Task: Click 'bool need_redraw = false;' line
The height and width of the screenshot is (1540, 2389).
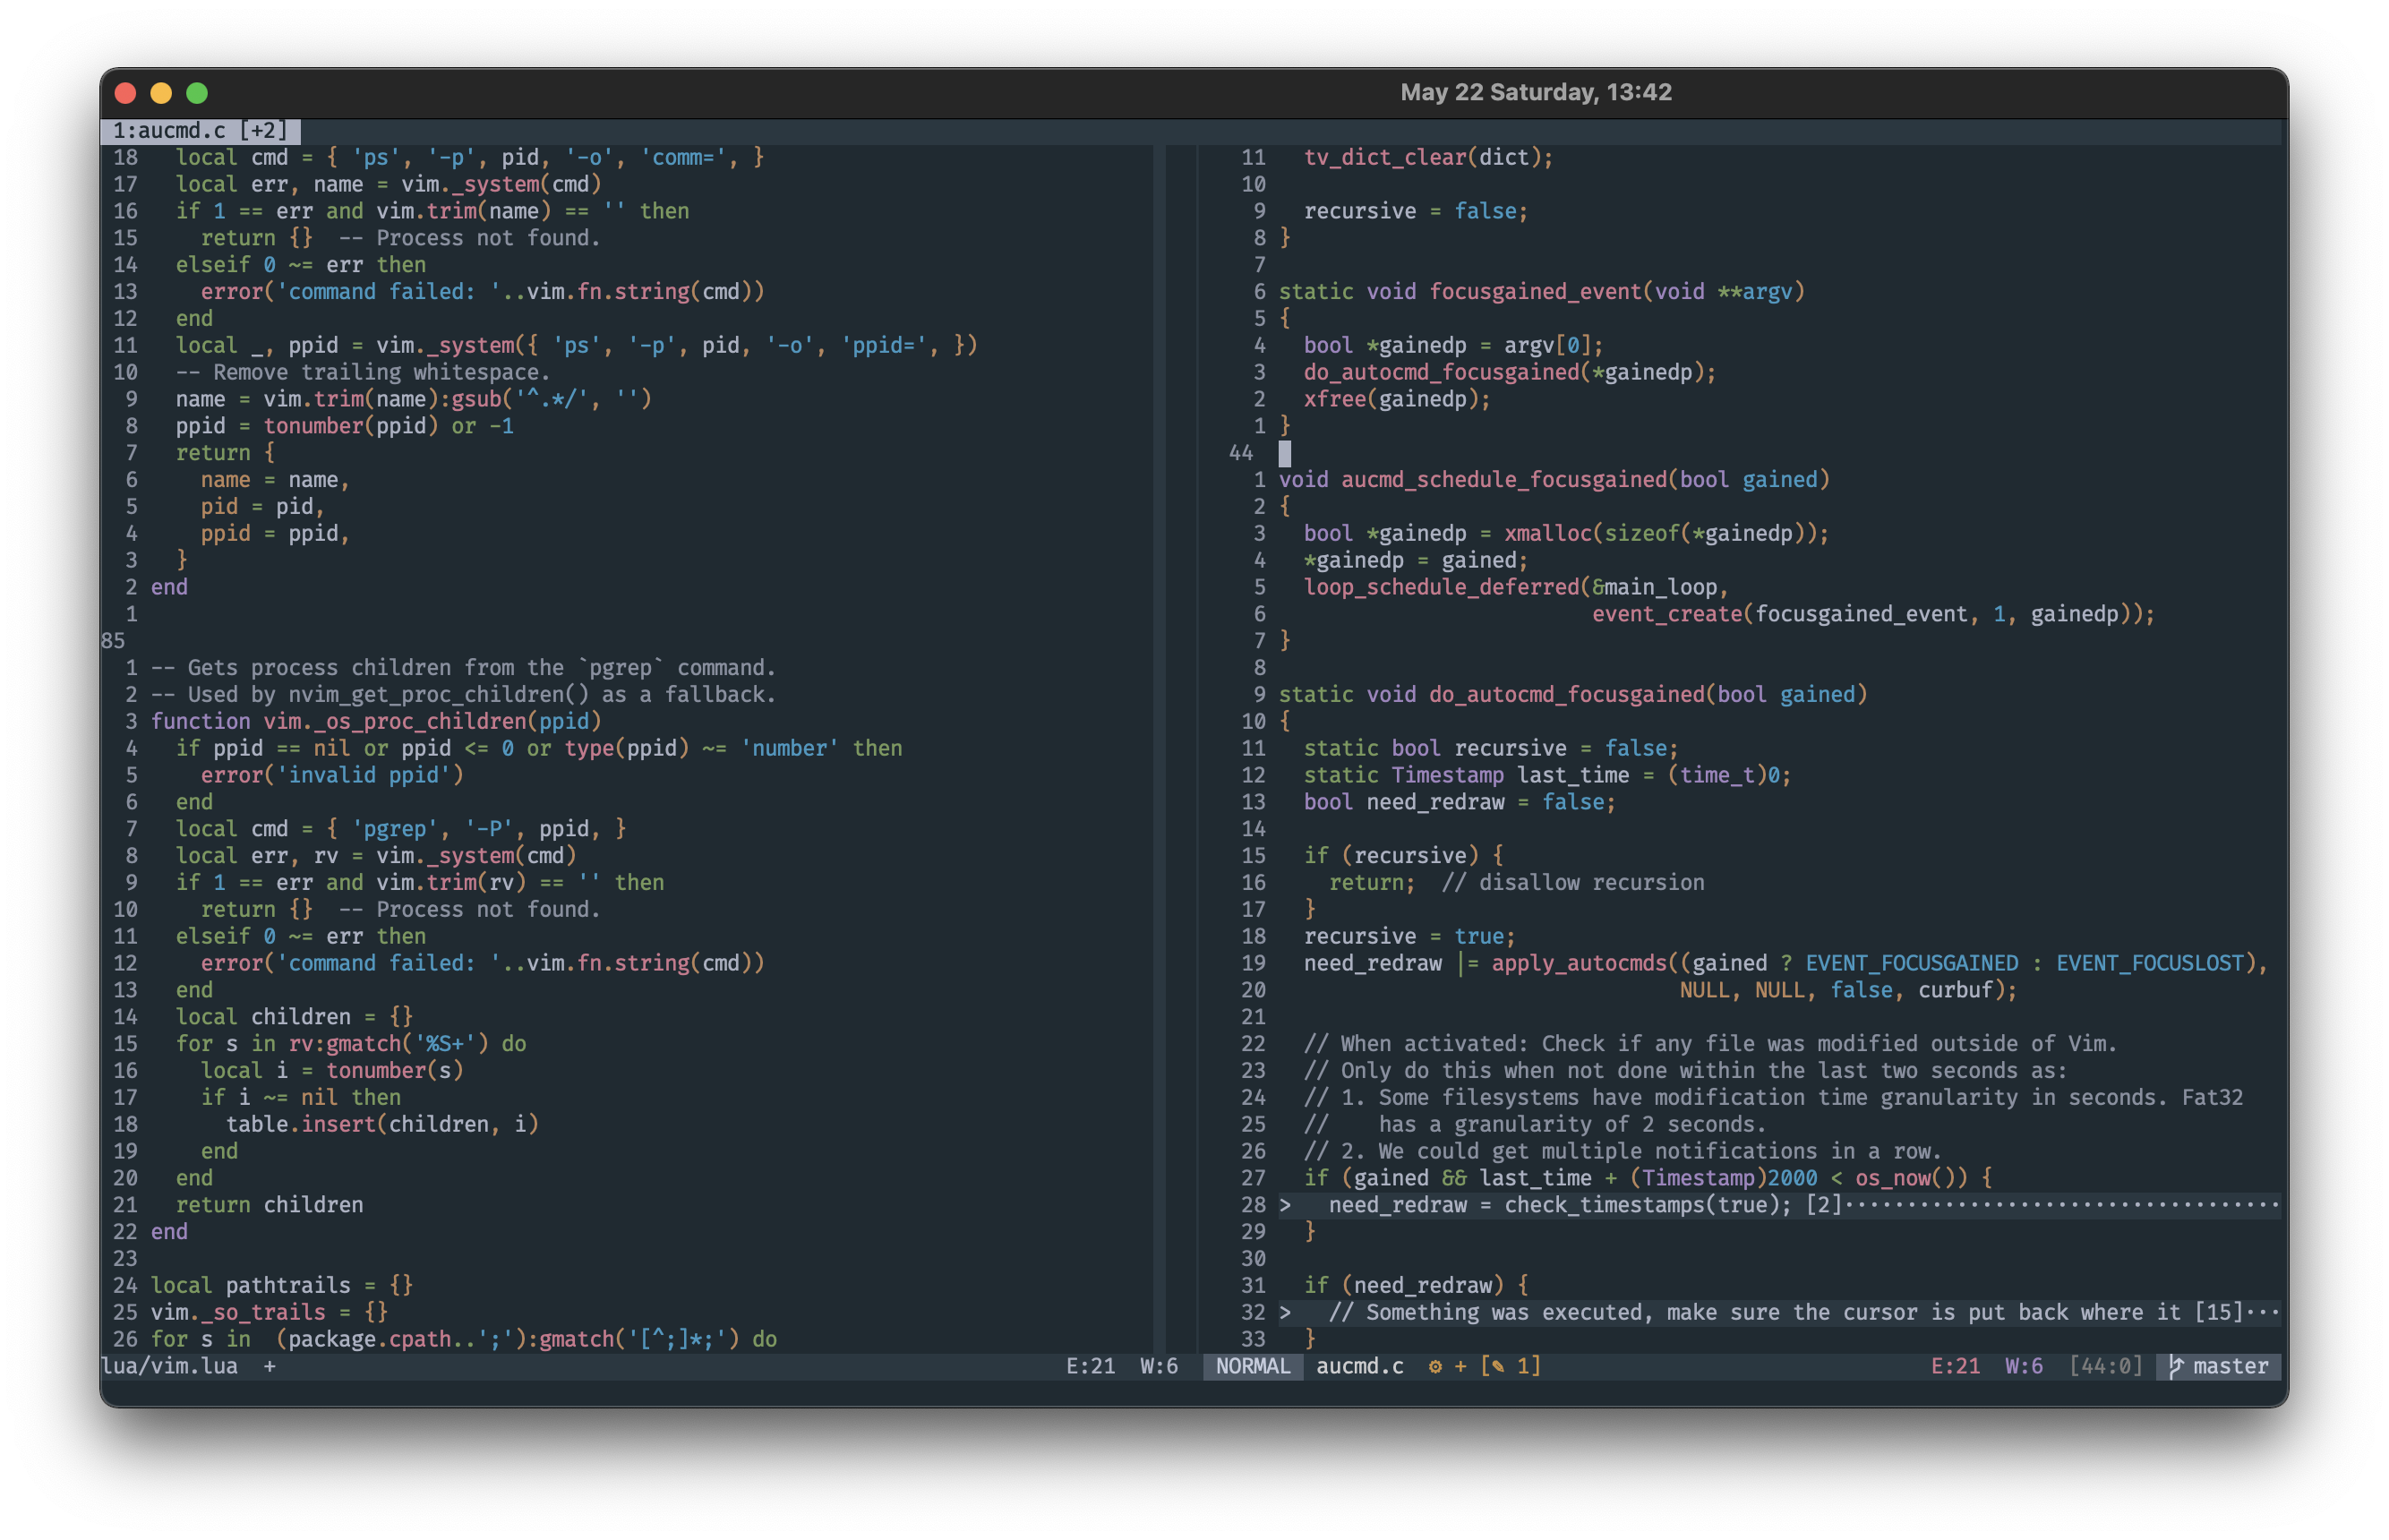Action: (x=1460, y=802)
